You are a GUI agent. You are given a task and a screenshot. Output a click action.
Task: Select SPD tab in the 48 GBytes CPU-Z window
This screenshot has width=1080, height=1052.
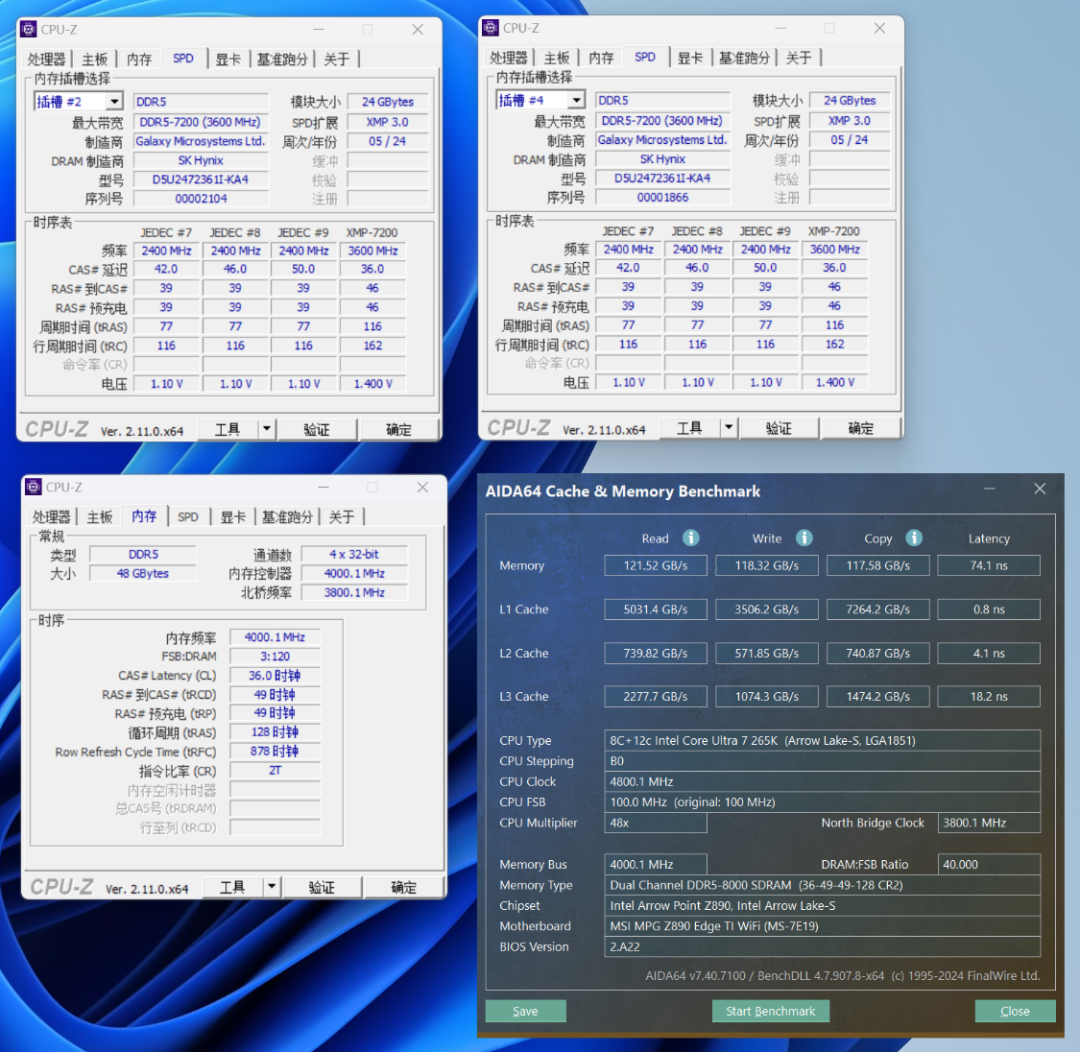pyautogui.click(x=188, y=517)
